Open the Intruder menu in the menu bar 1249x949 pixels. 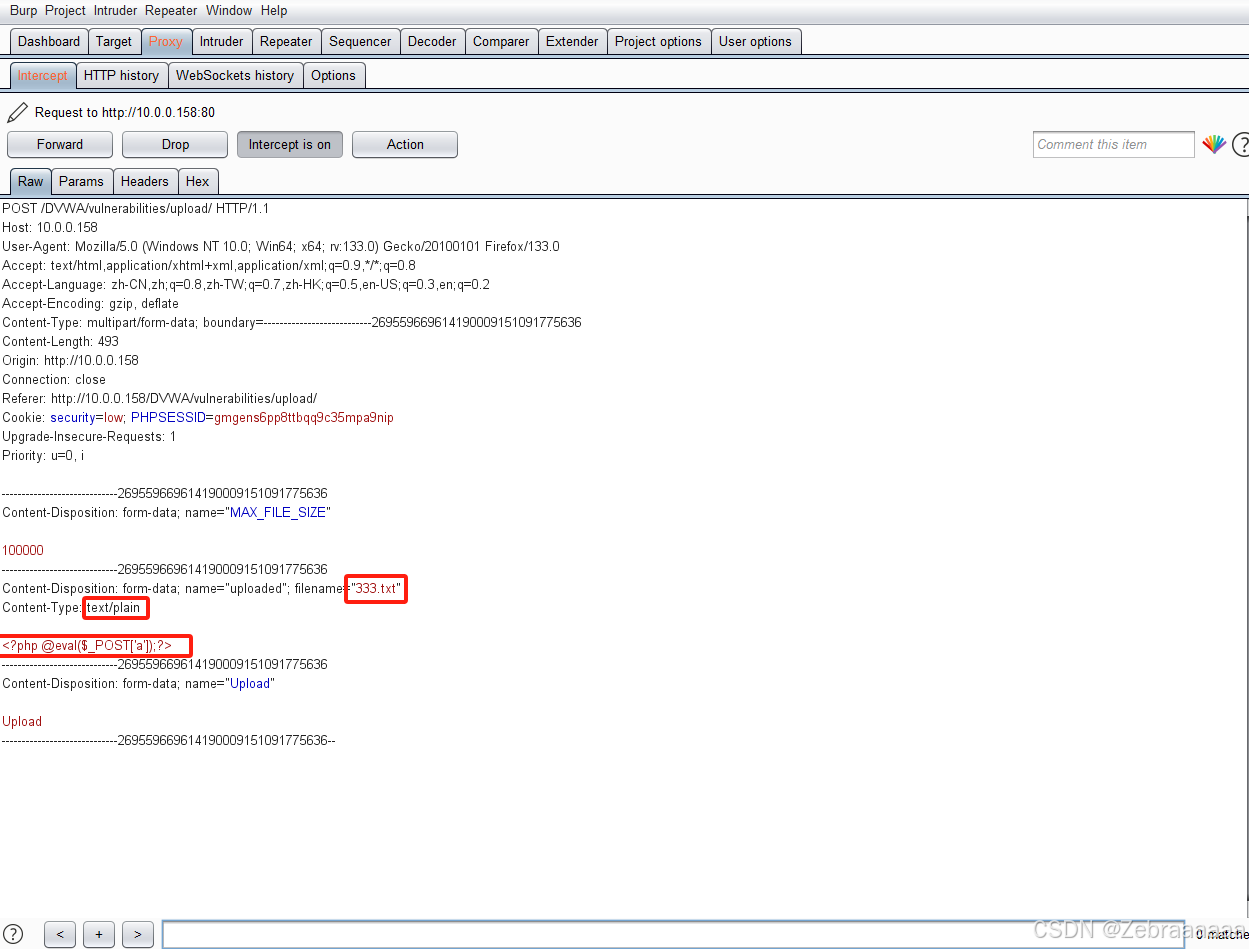tap(116, 10)
